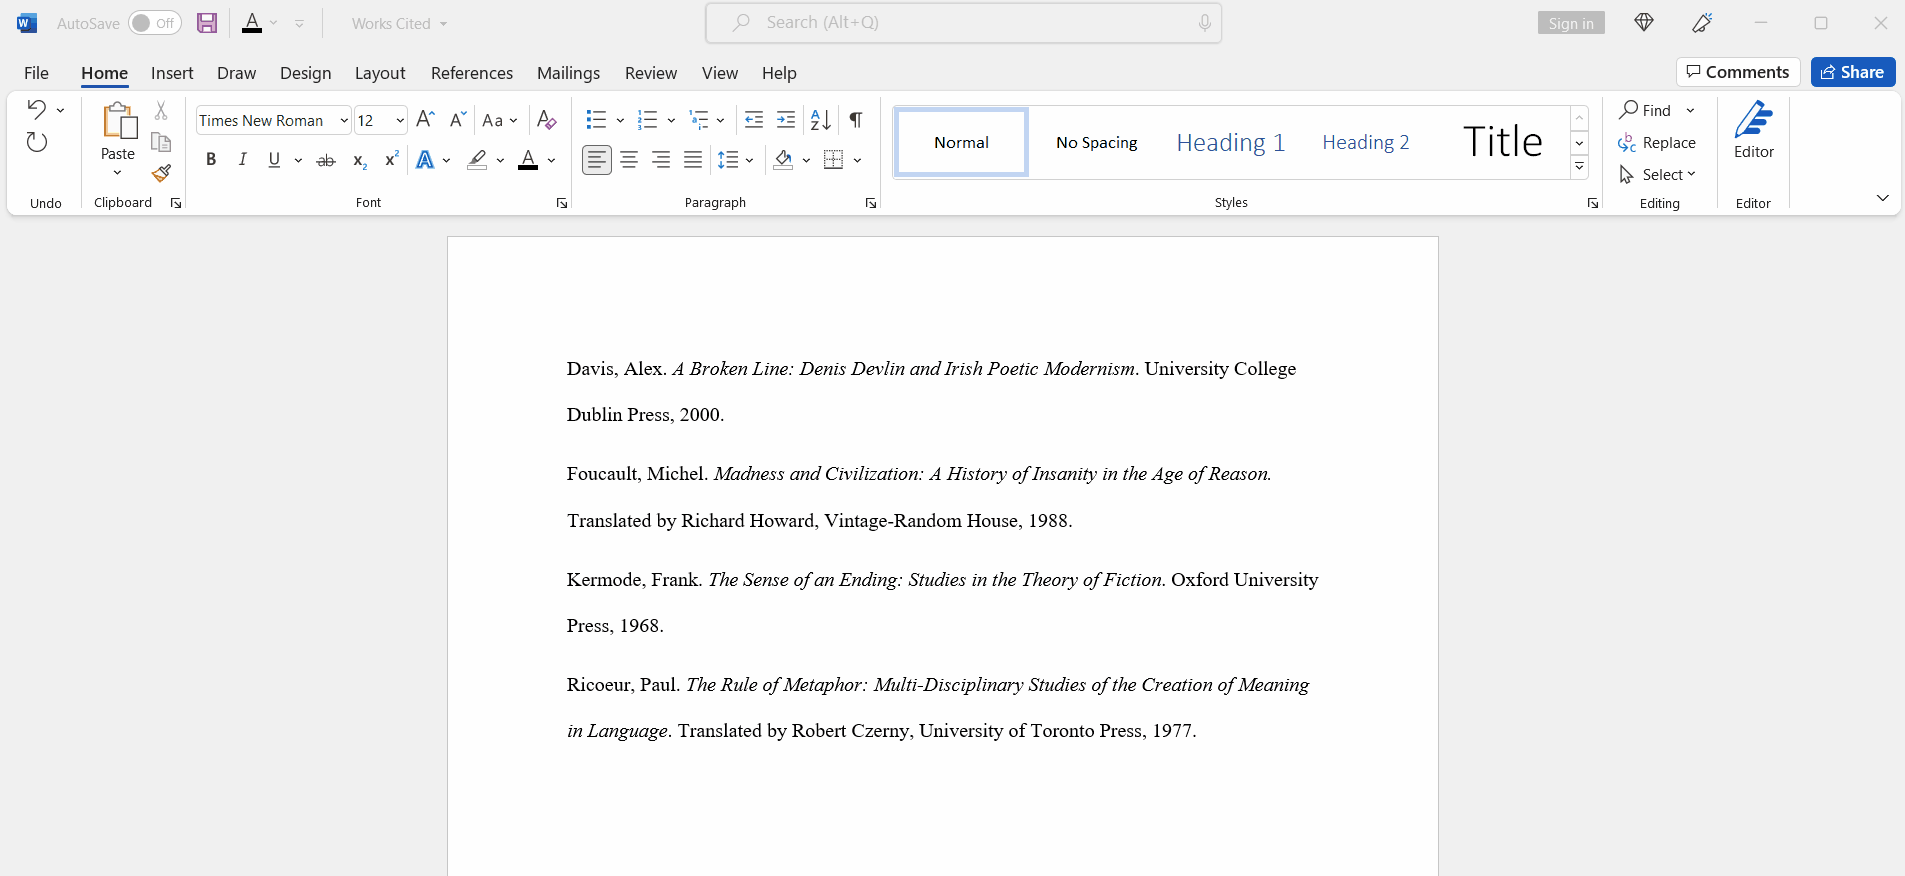Apply the red font color swatch
Screen dimensions: 1905x876
point(528,160)
